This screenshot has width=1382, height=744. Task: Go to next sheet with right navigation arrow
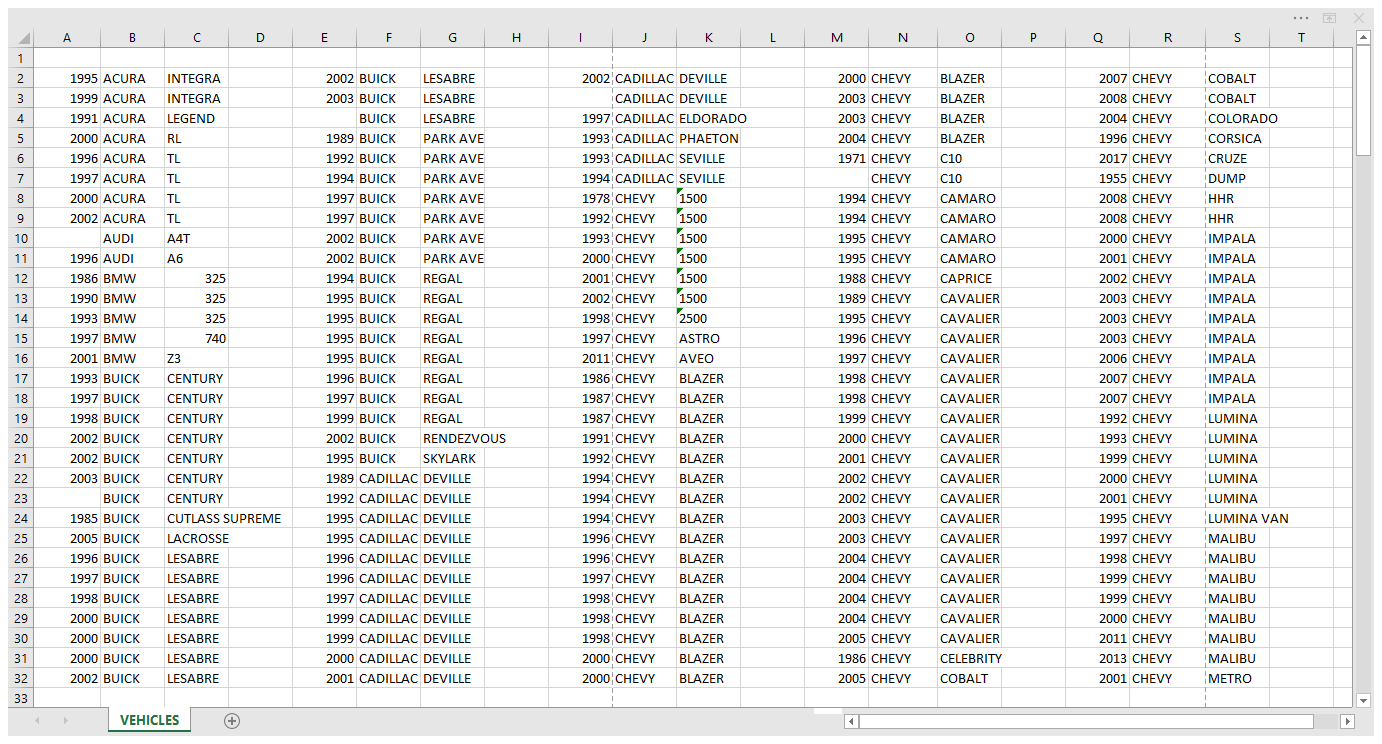point(66,720)
